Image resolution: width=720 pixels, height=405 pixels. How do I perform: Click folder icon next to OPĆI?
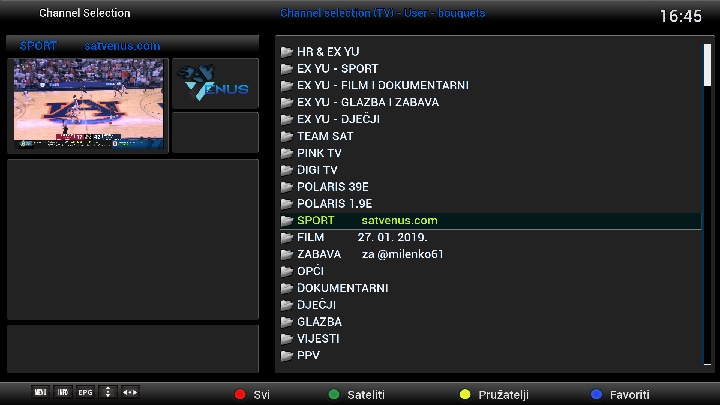coord(287,271)
